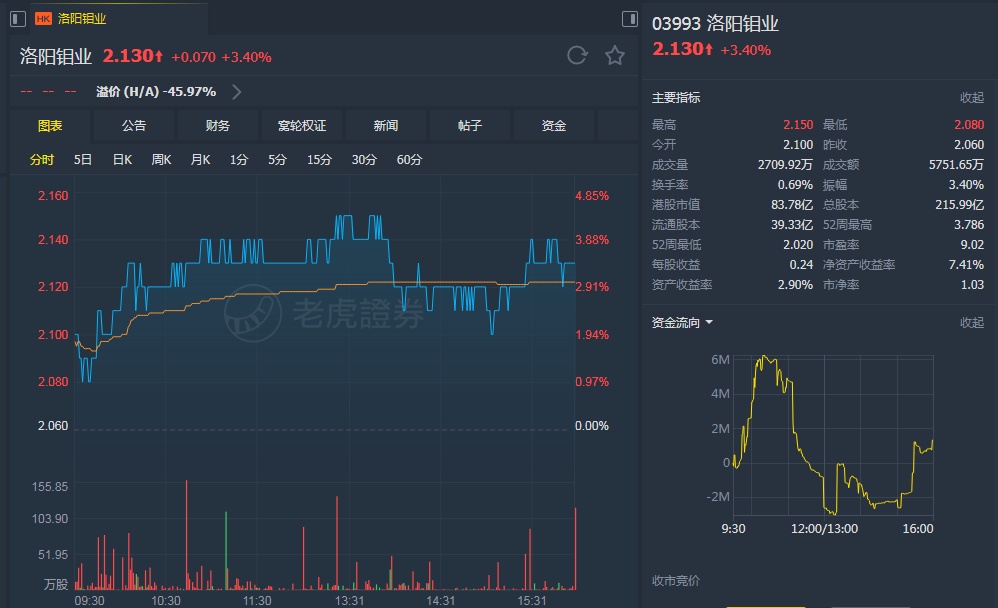The width and height of the screenshot is (998, 608).
Task: Click the 昨收 value 2.060
Action: point(969,145)
